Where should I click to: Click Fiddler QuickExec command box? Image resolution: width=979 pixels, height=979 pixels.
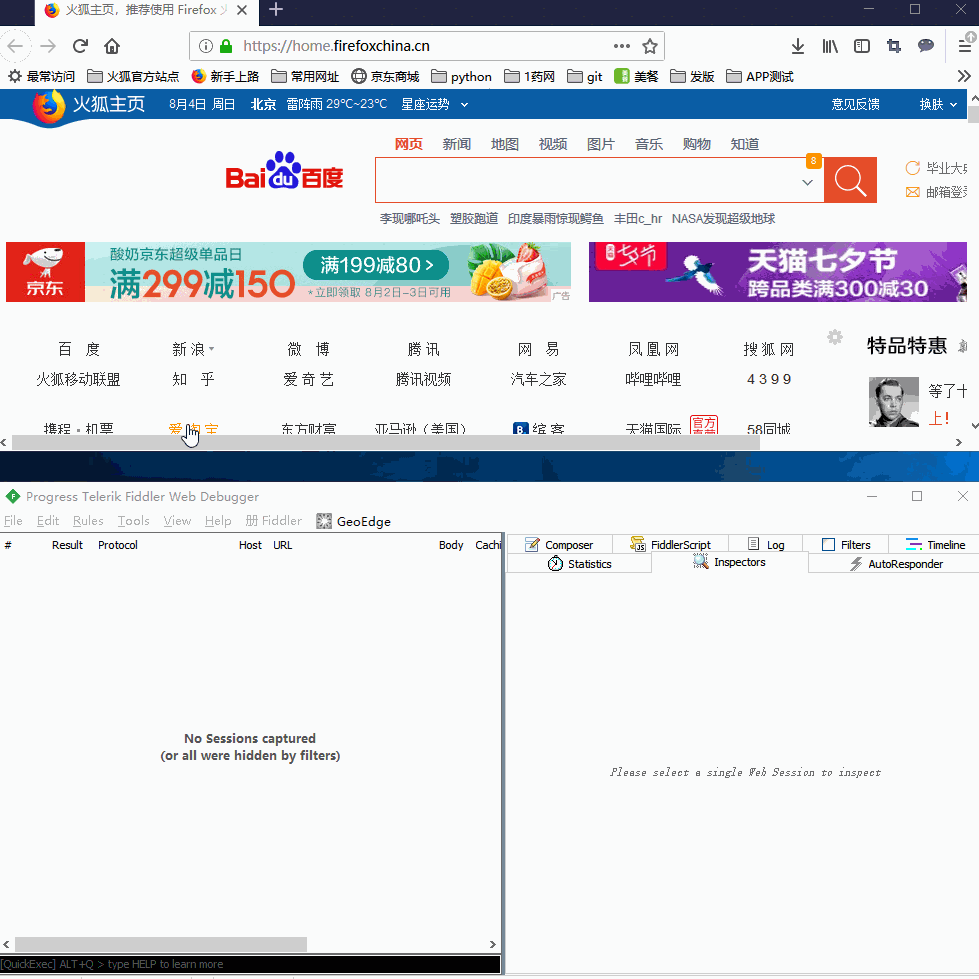[x=250, y=964]
